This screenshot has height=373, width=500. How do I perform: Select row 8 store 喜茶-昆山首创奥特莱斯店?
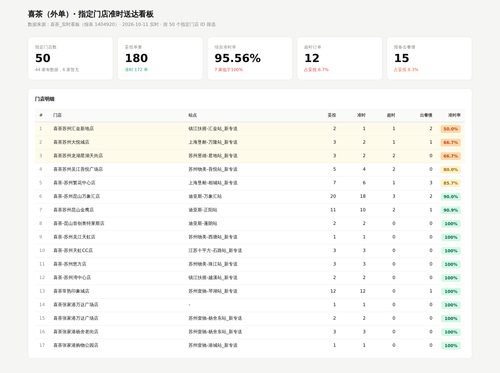79,223
